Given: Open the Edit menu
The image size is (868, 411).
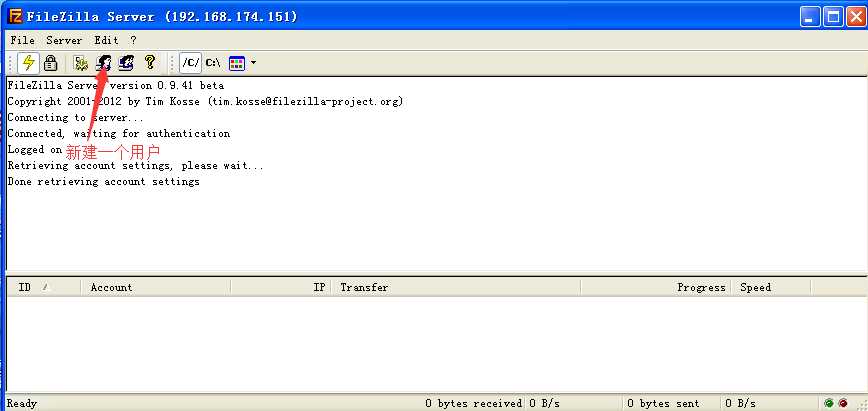Looking at the screenshot, I should click(x=106, y=40).
